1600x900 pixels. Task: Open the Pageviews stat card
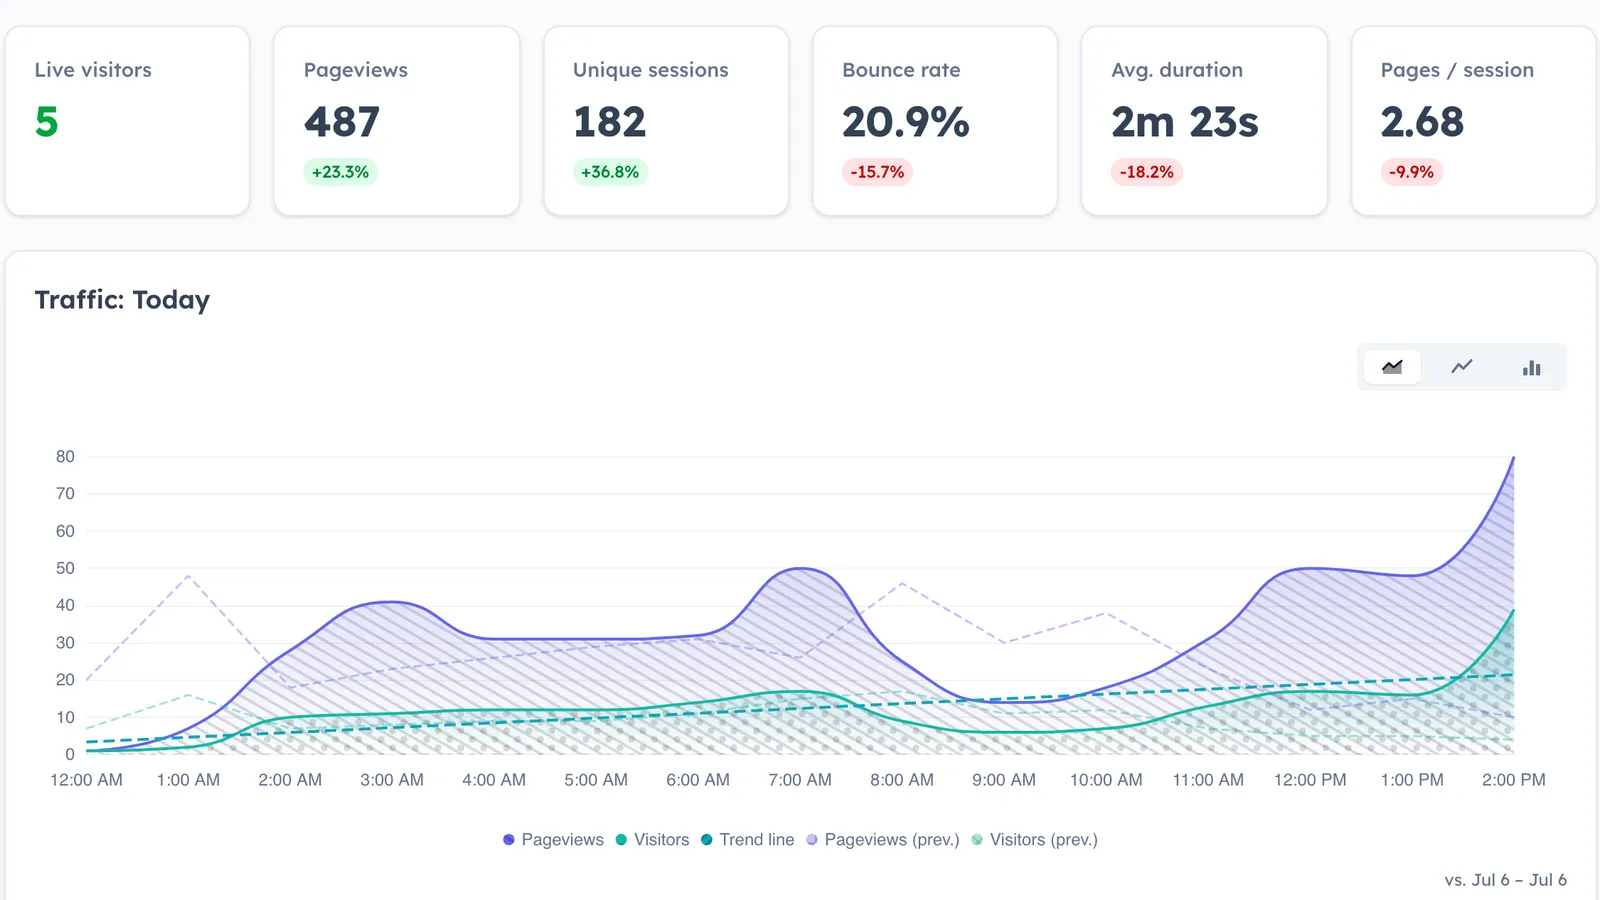tap(396, 121)
